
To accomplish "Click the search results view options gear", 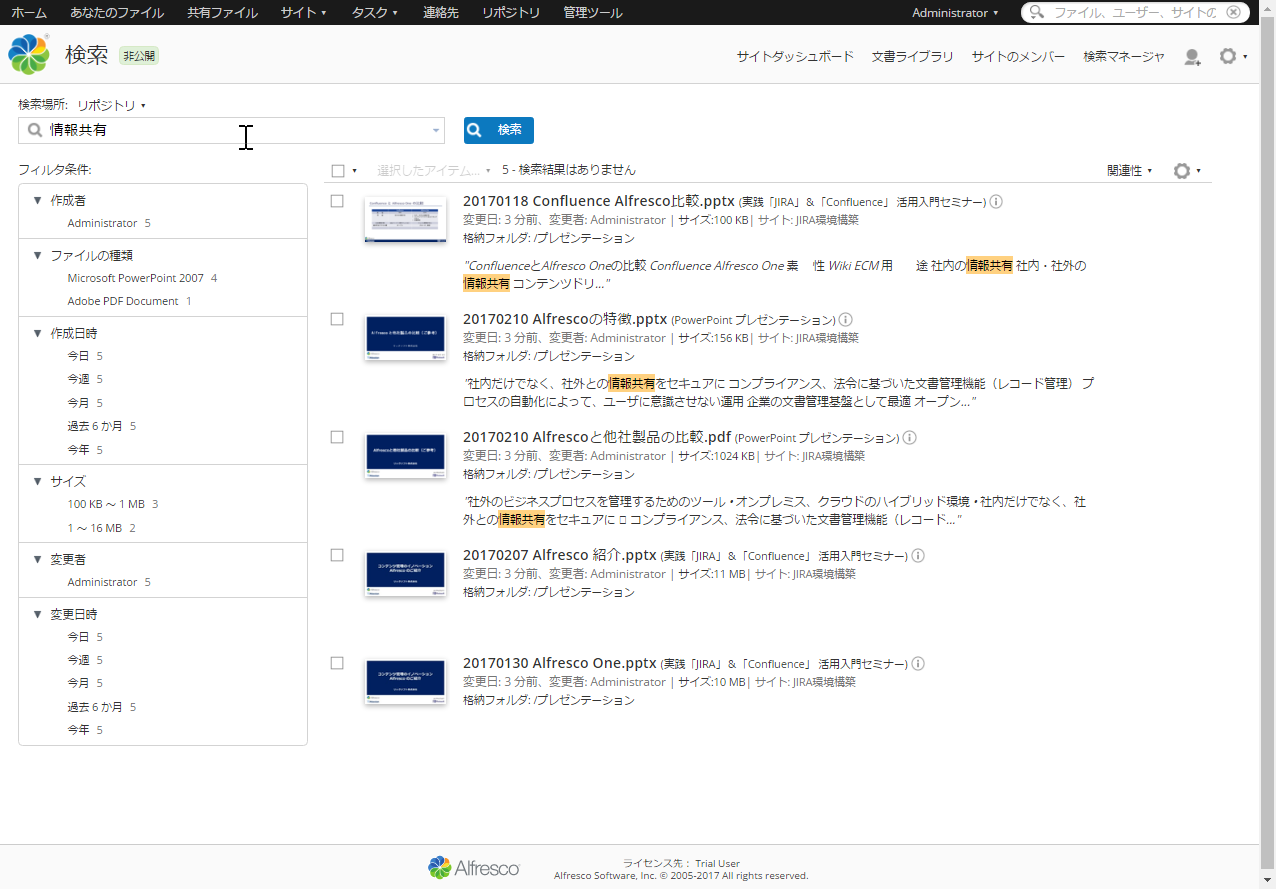I will (x=1187, y=171).
